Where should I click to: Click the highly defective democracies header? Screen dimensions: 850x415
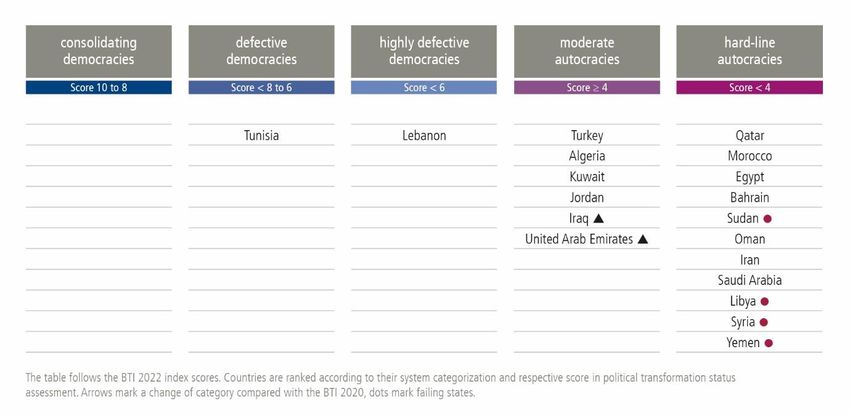[424, 51]
